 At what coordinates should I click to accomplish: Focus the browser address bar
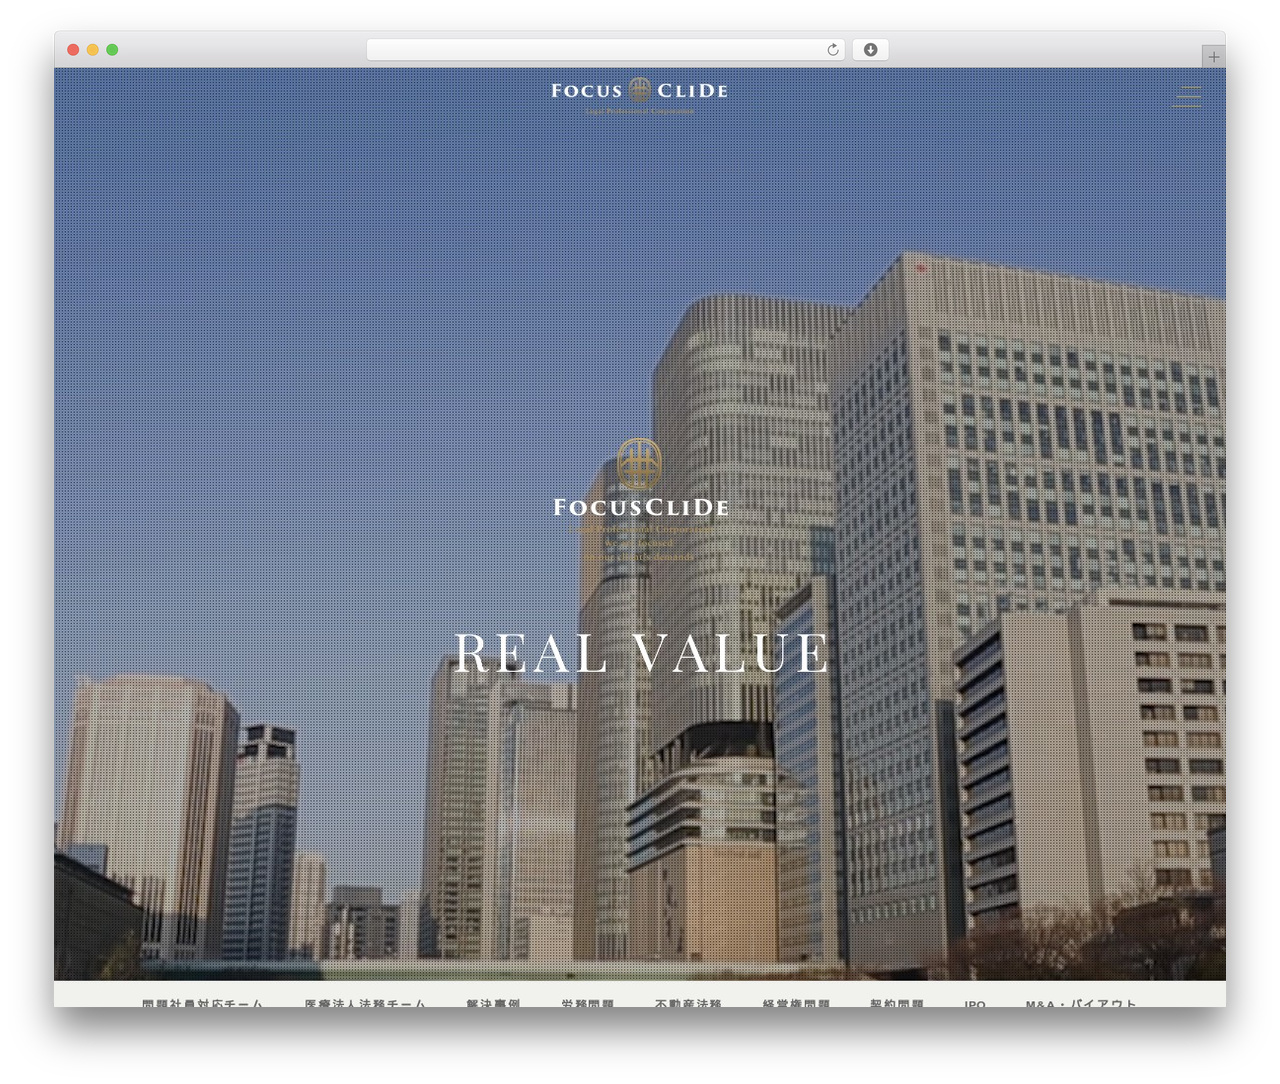(x=605, y=50)
